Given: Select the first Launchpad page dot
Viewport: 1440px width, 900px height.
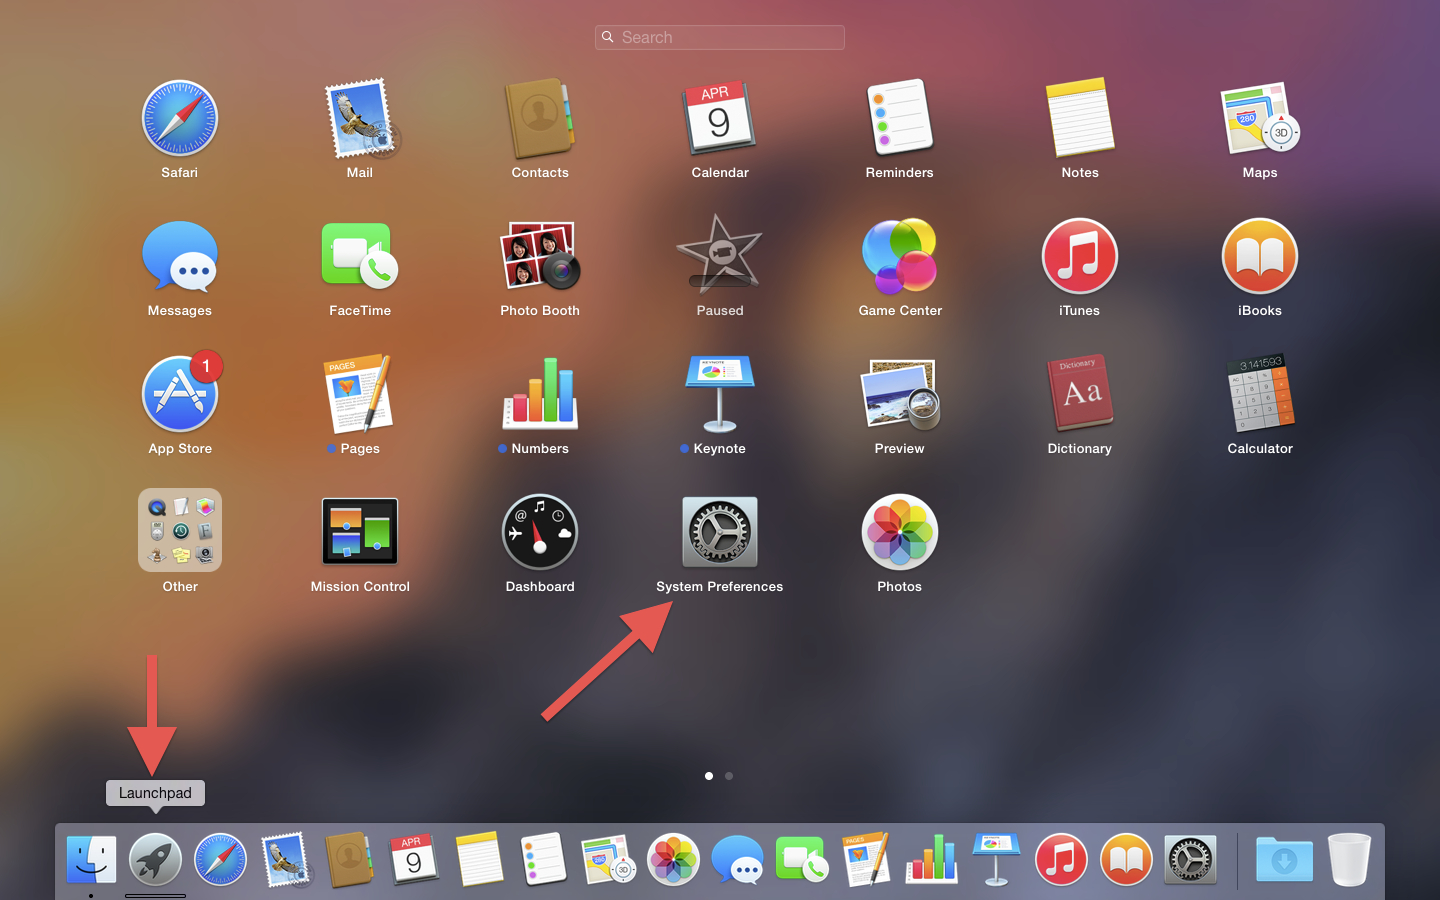Looking at the screenshot, I should [709, 776].
